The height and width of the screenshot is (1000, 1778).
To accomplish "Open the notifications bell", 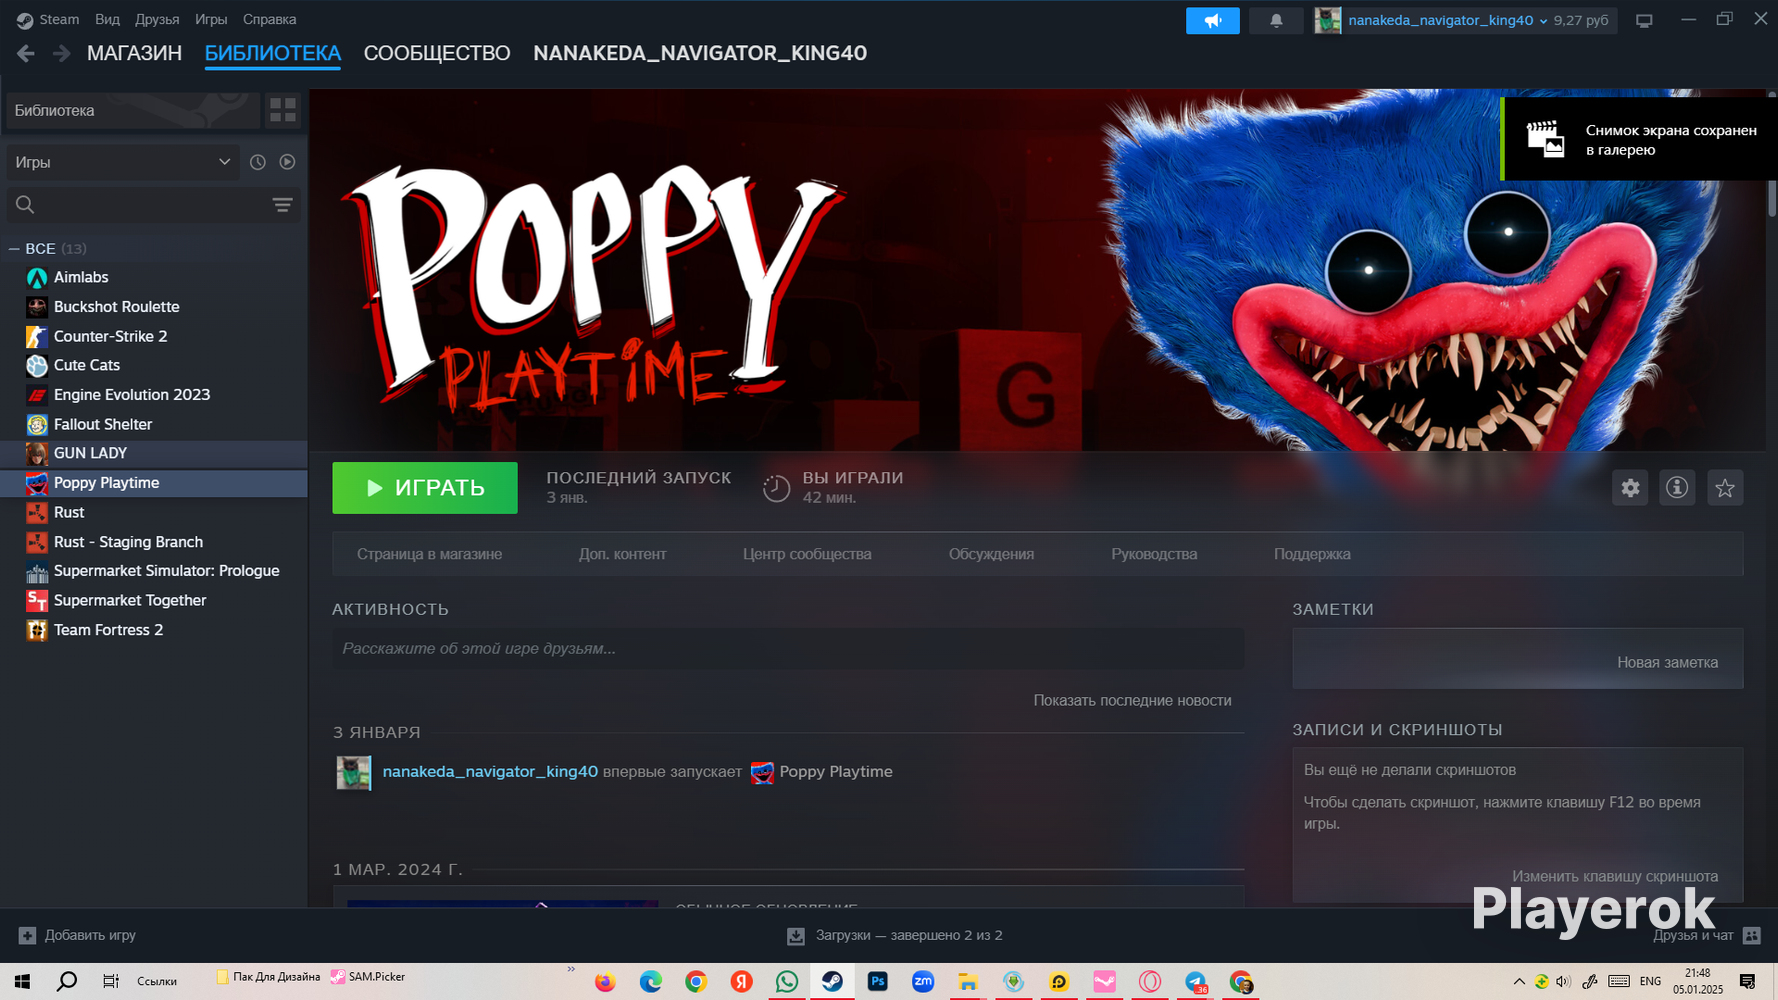I will click(1276, 20).
